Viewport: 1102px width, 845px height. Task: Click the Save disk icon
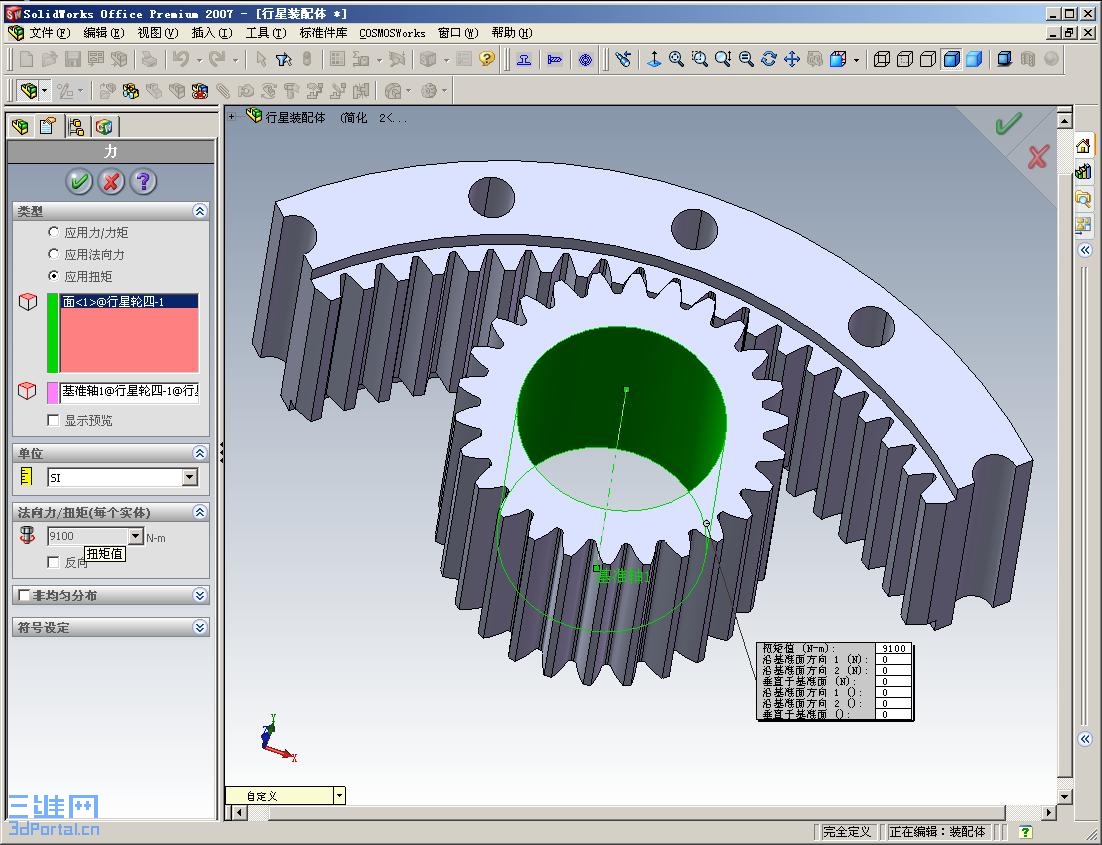coord(73,59)
